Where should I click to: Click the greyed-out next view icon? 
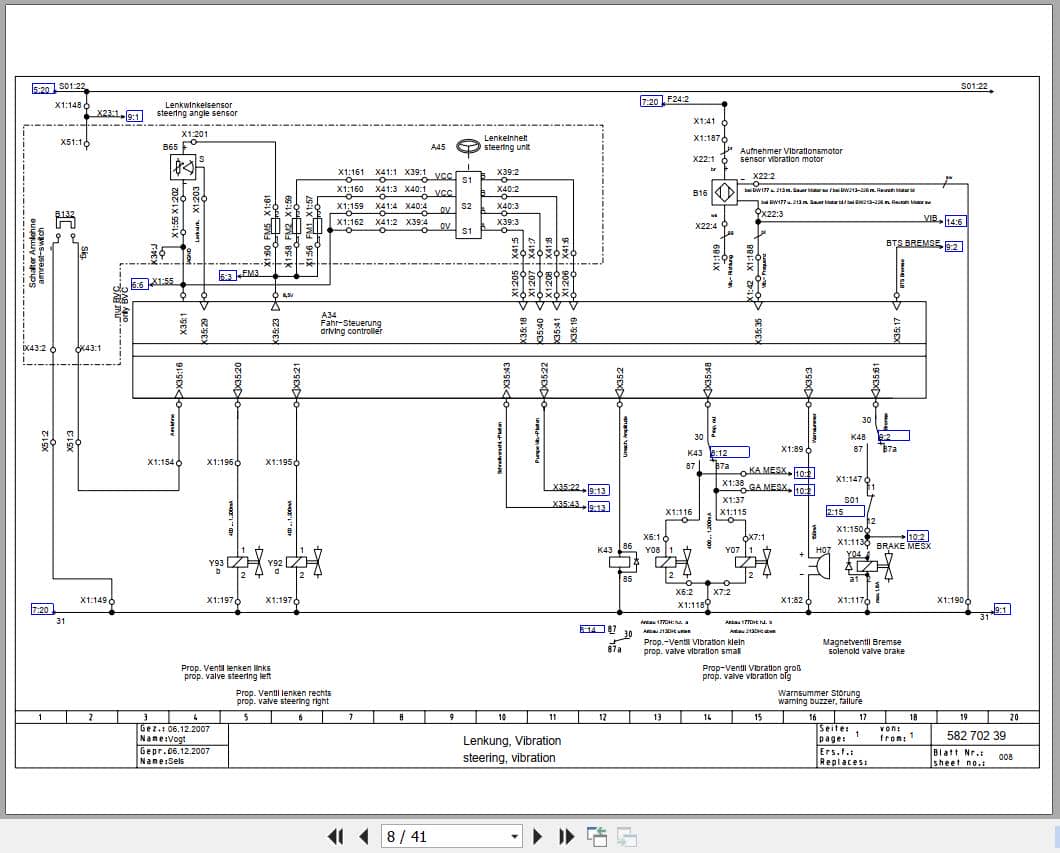coord(627,837)
